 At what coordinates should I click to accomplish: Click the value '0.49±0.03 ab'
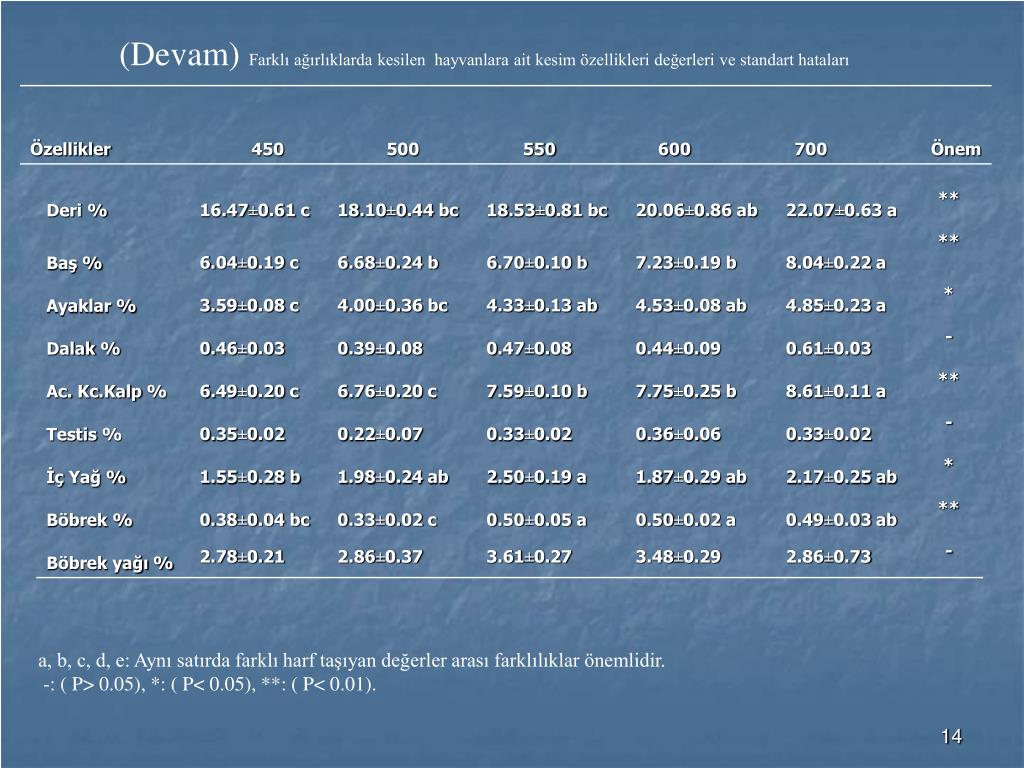coord(841,520)
